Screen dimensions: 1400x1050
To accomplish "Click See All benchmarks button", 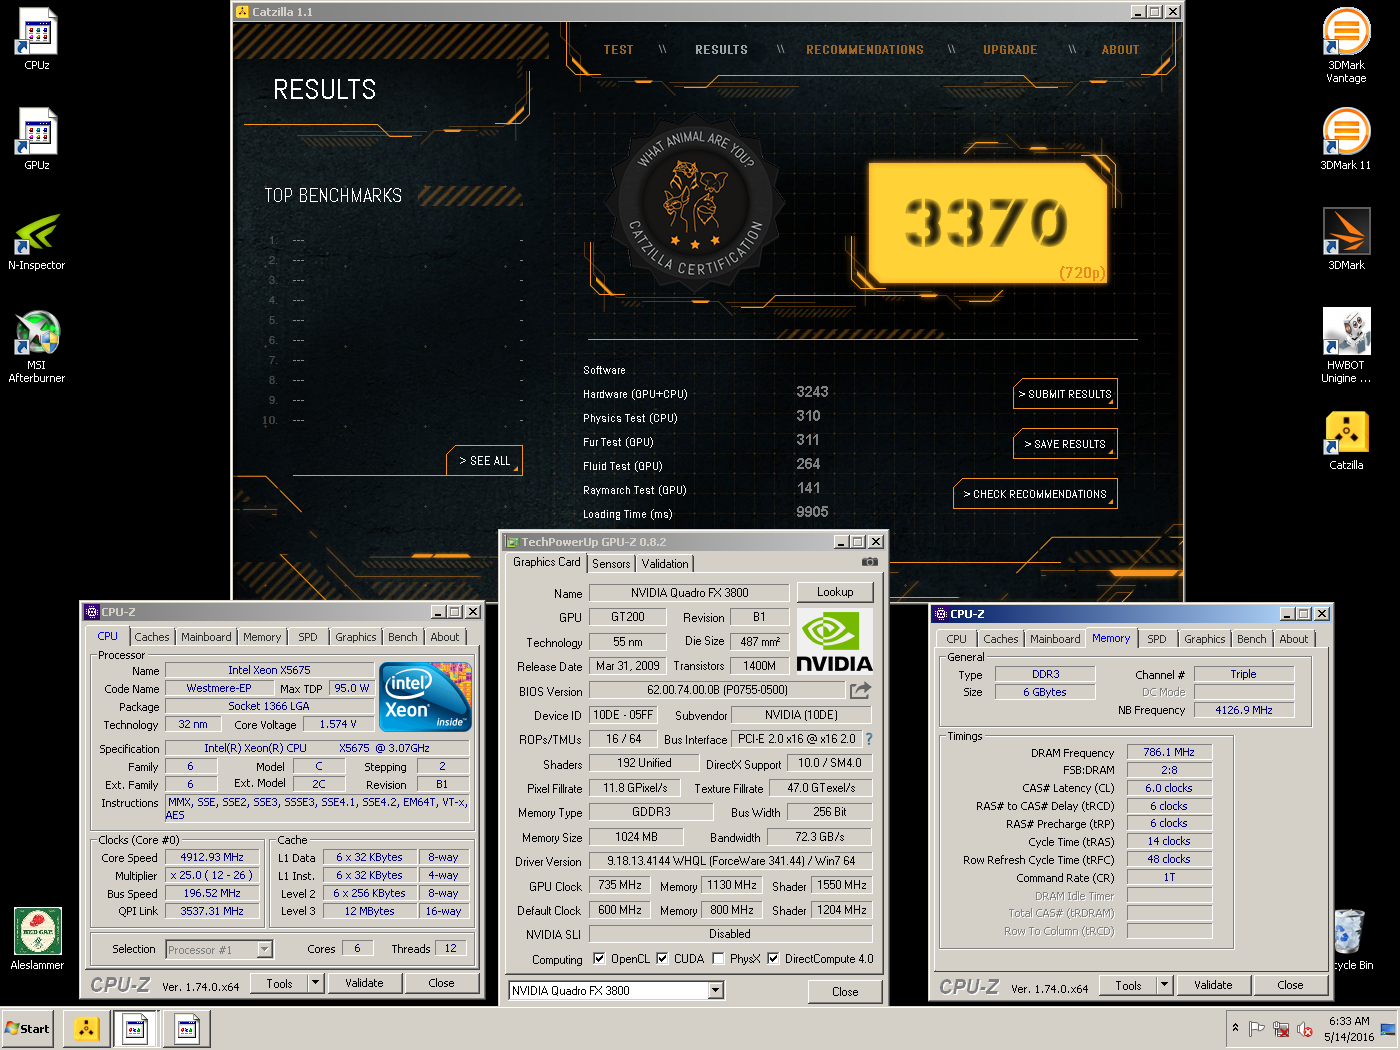I will [484, 461].
